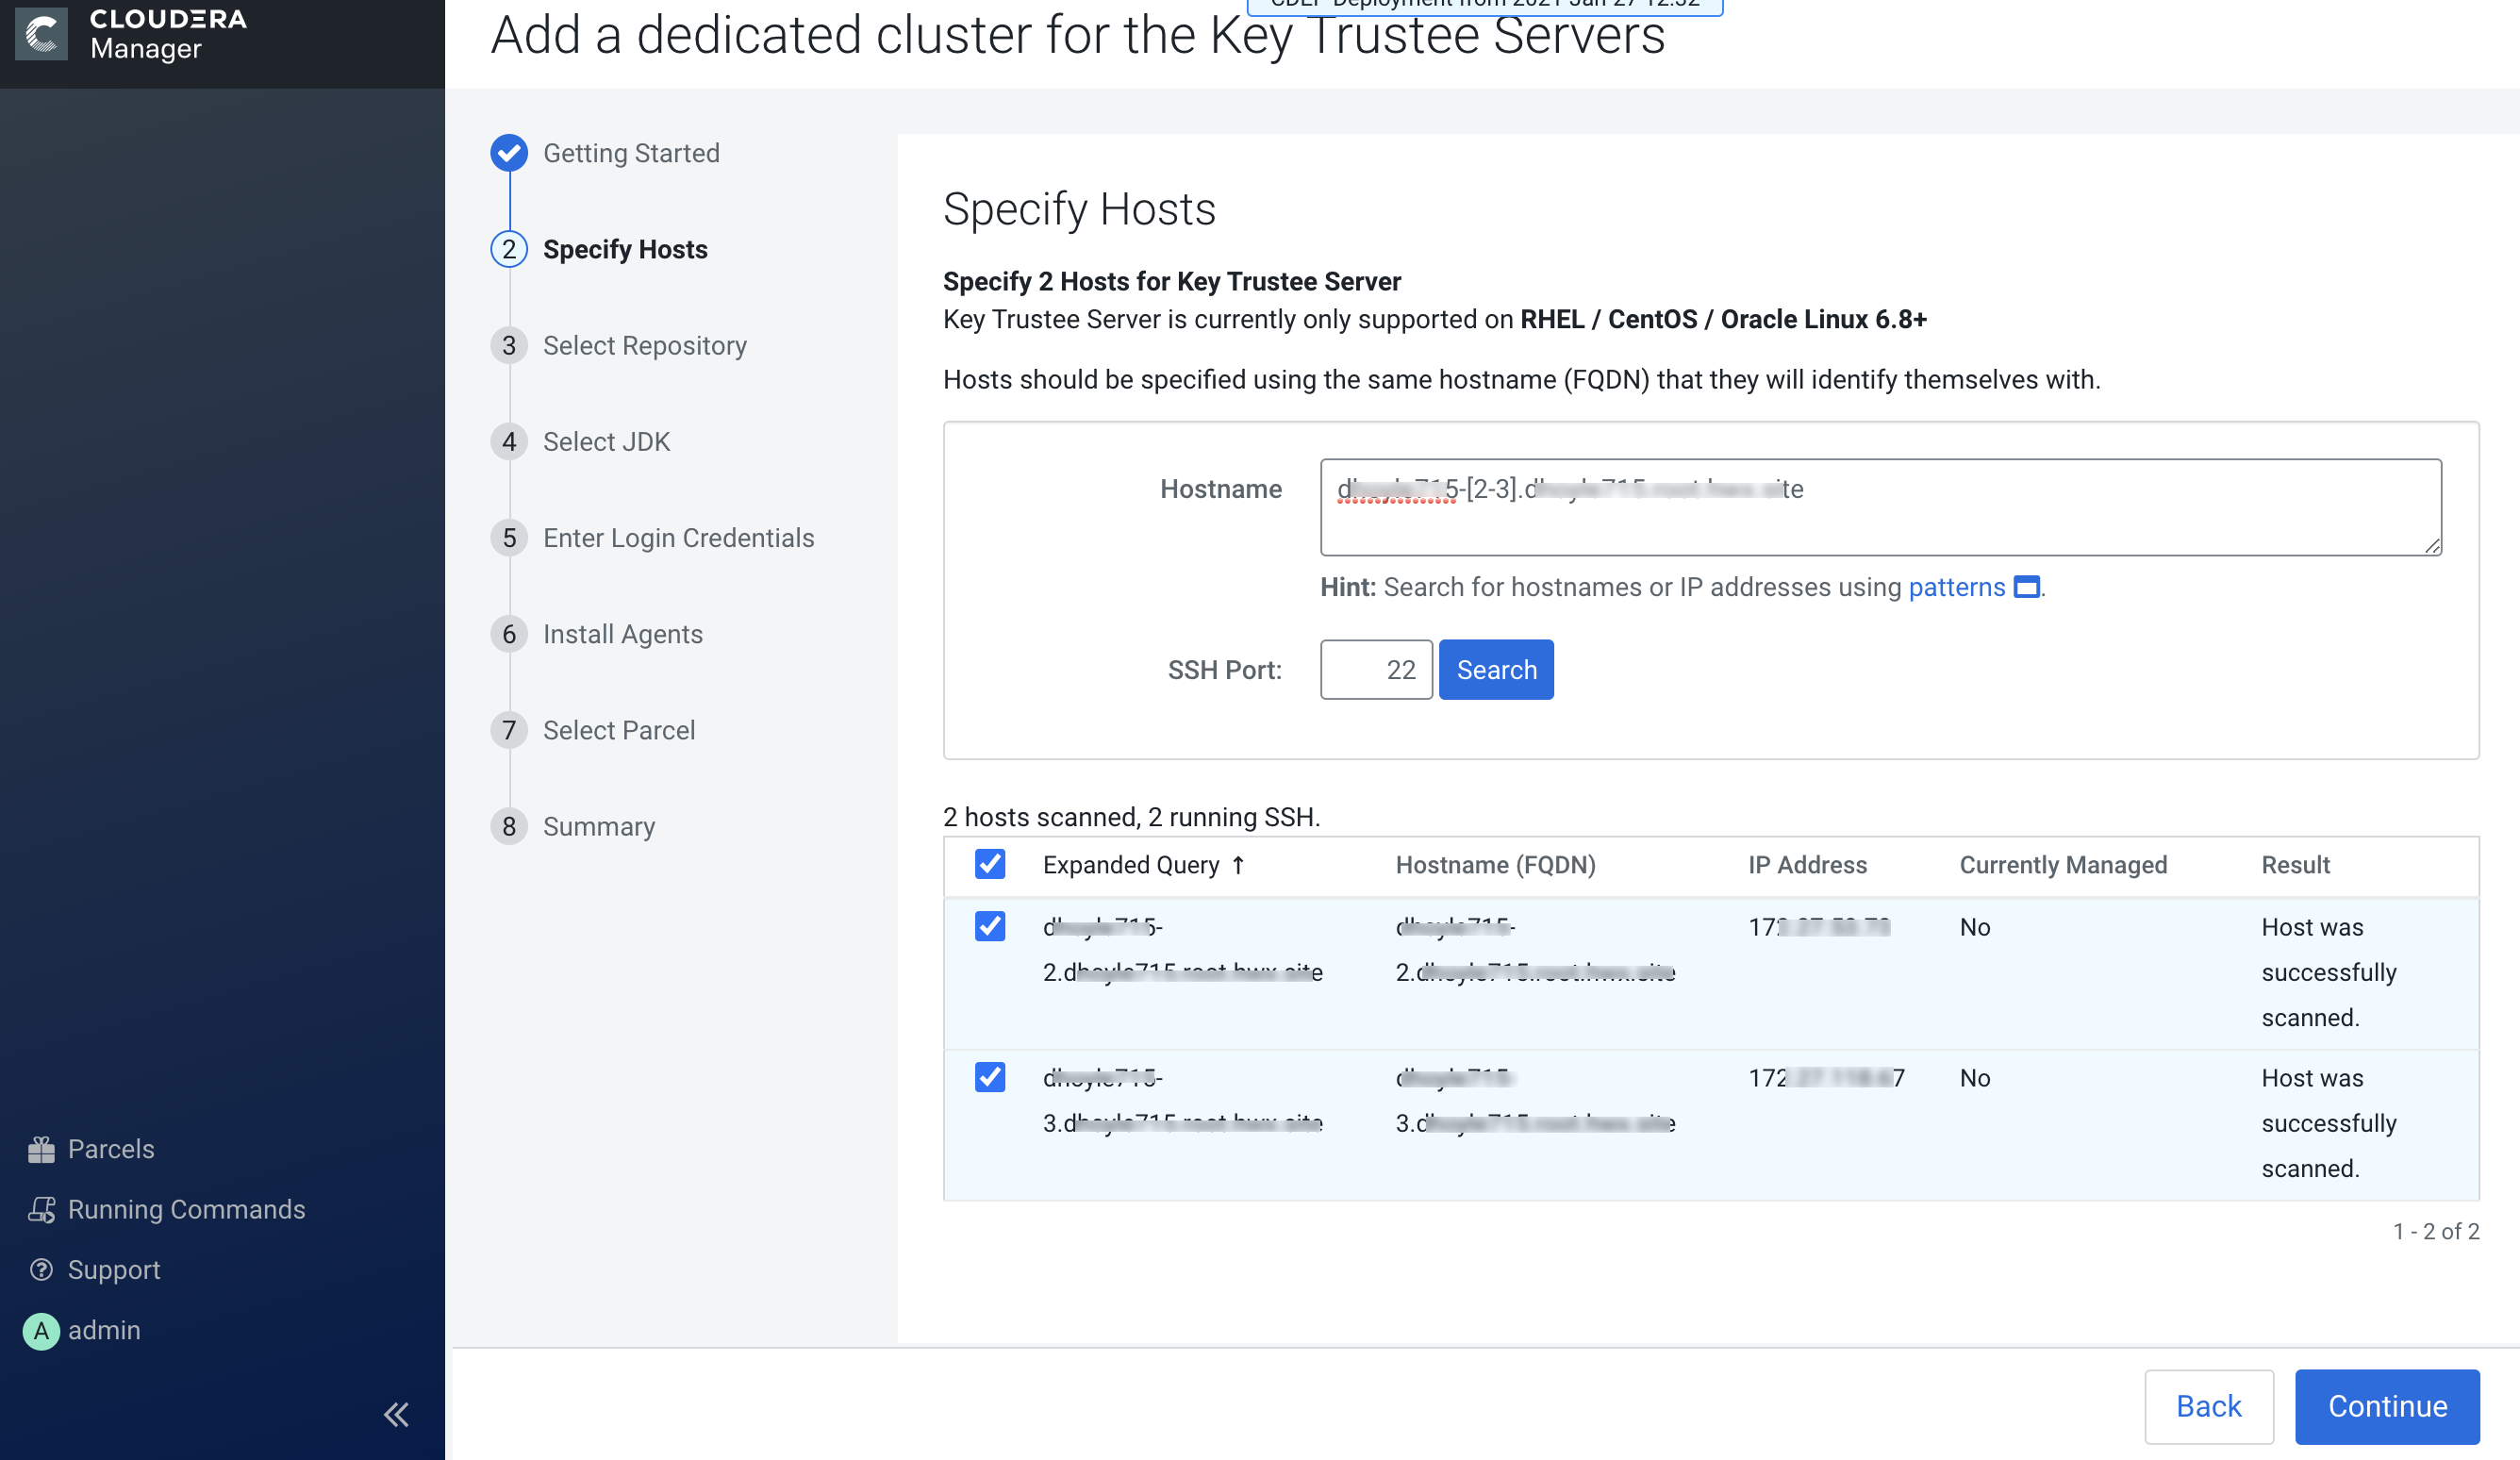The image size is (2520, 1460).
Task: Uncheck the first host row ending -2
Action: [x=990, y=926]
